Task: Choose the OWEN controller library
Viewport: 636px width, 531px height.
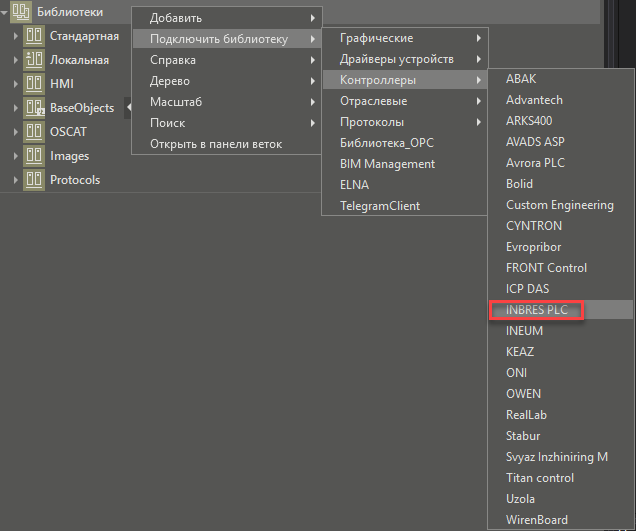Action: tap(561, 394)
